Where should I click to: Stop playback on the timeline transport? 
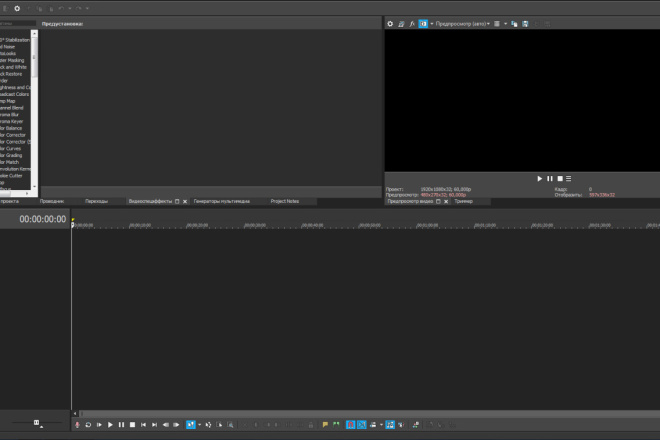coord(133,425)
